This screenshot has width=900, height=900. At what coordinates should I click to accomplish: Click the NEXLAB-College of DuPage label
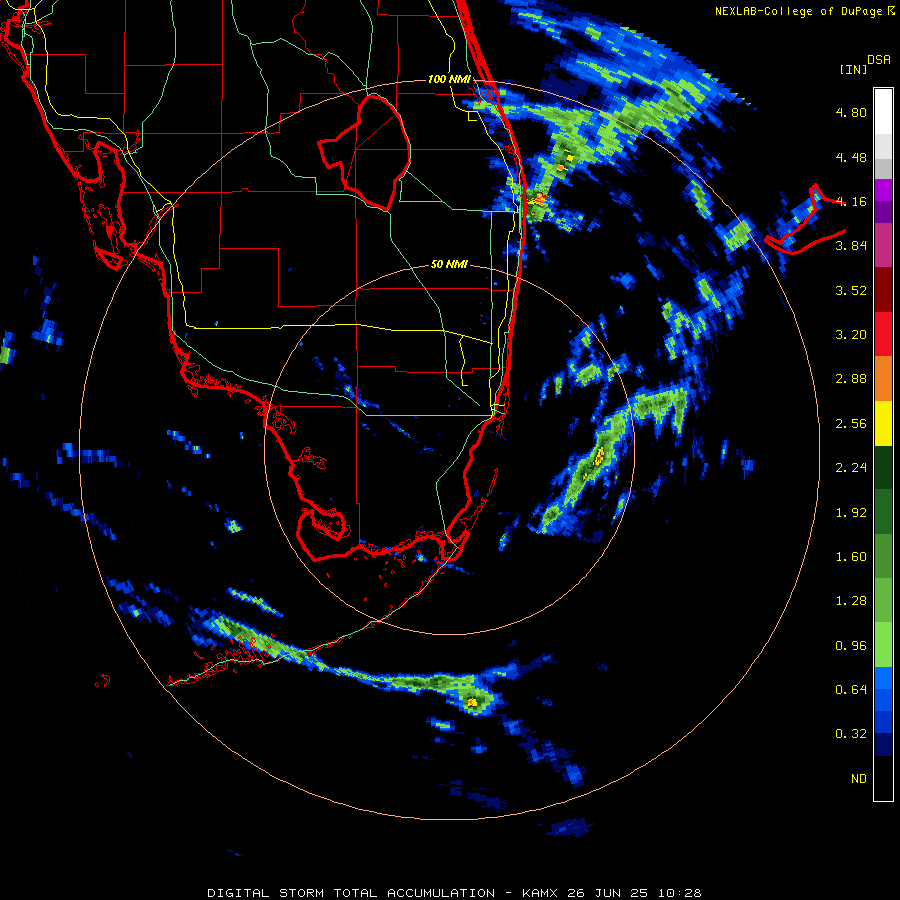point(798,11)
